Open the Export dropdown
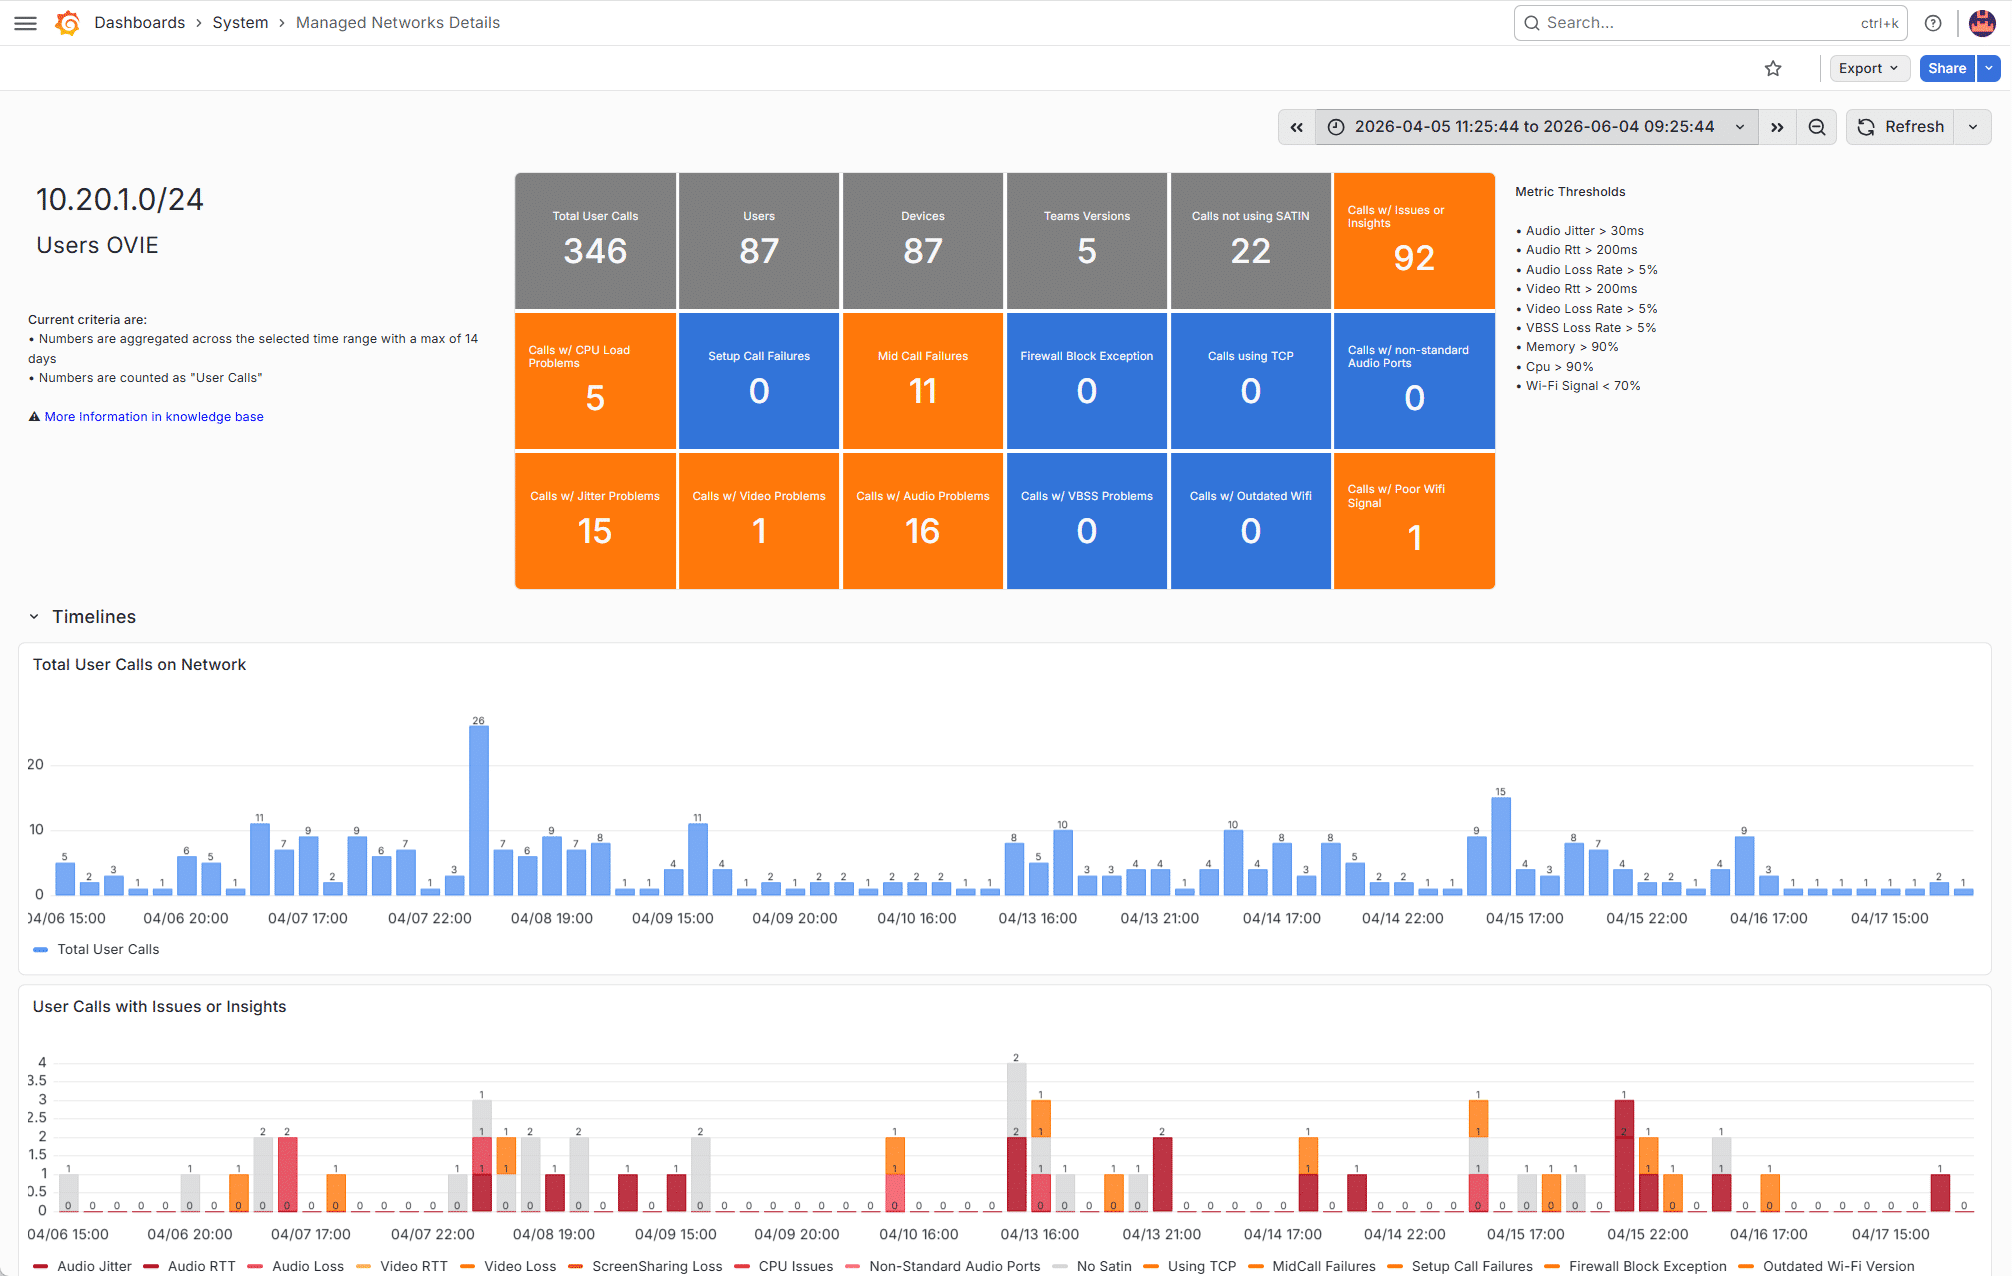 pyautogui.click(x=1869, y=68)
